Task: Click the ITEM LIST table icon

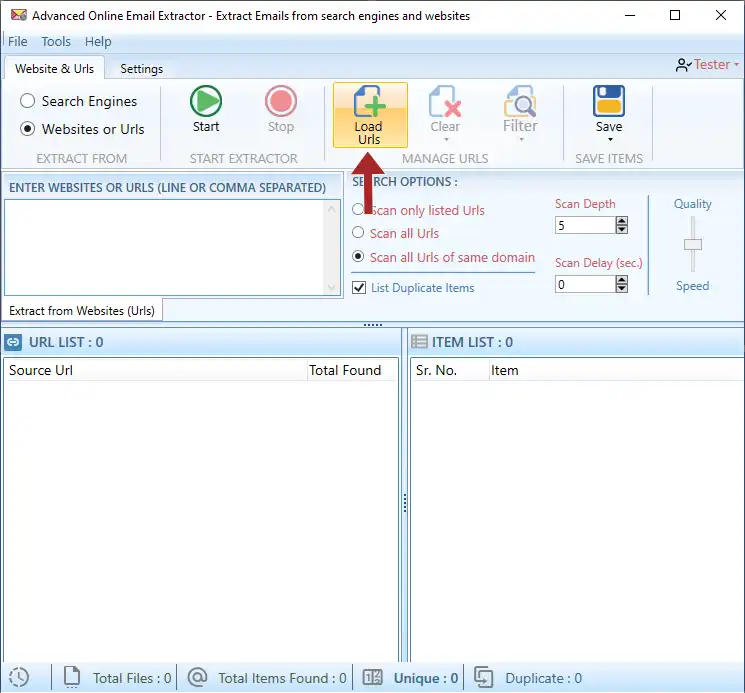Action: 419,342
